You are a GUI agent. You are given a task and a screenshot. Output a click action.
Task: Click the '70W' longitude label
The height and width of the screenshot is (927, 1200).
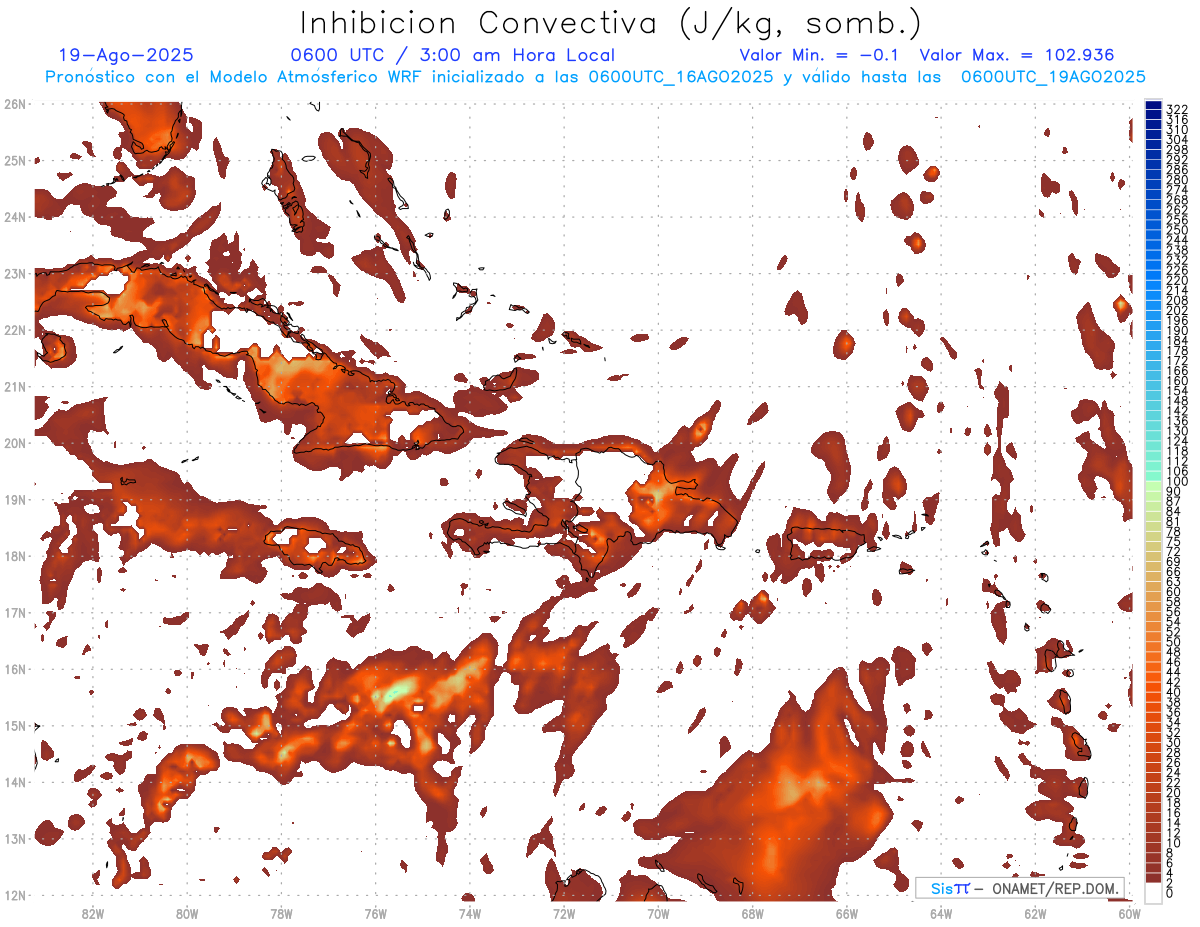(x=658, y=913)
